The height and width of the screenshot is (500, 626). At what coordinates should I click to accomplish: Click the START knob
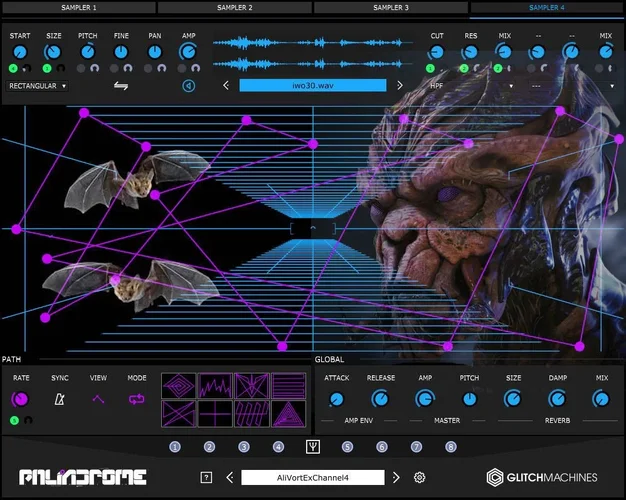click(x=20, y=52)
